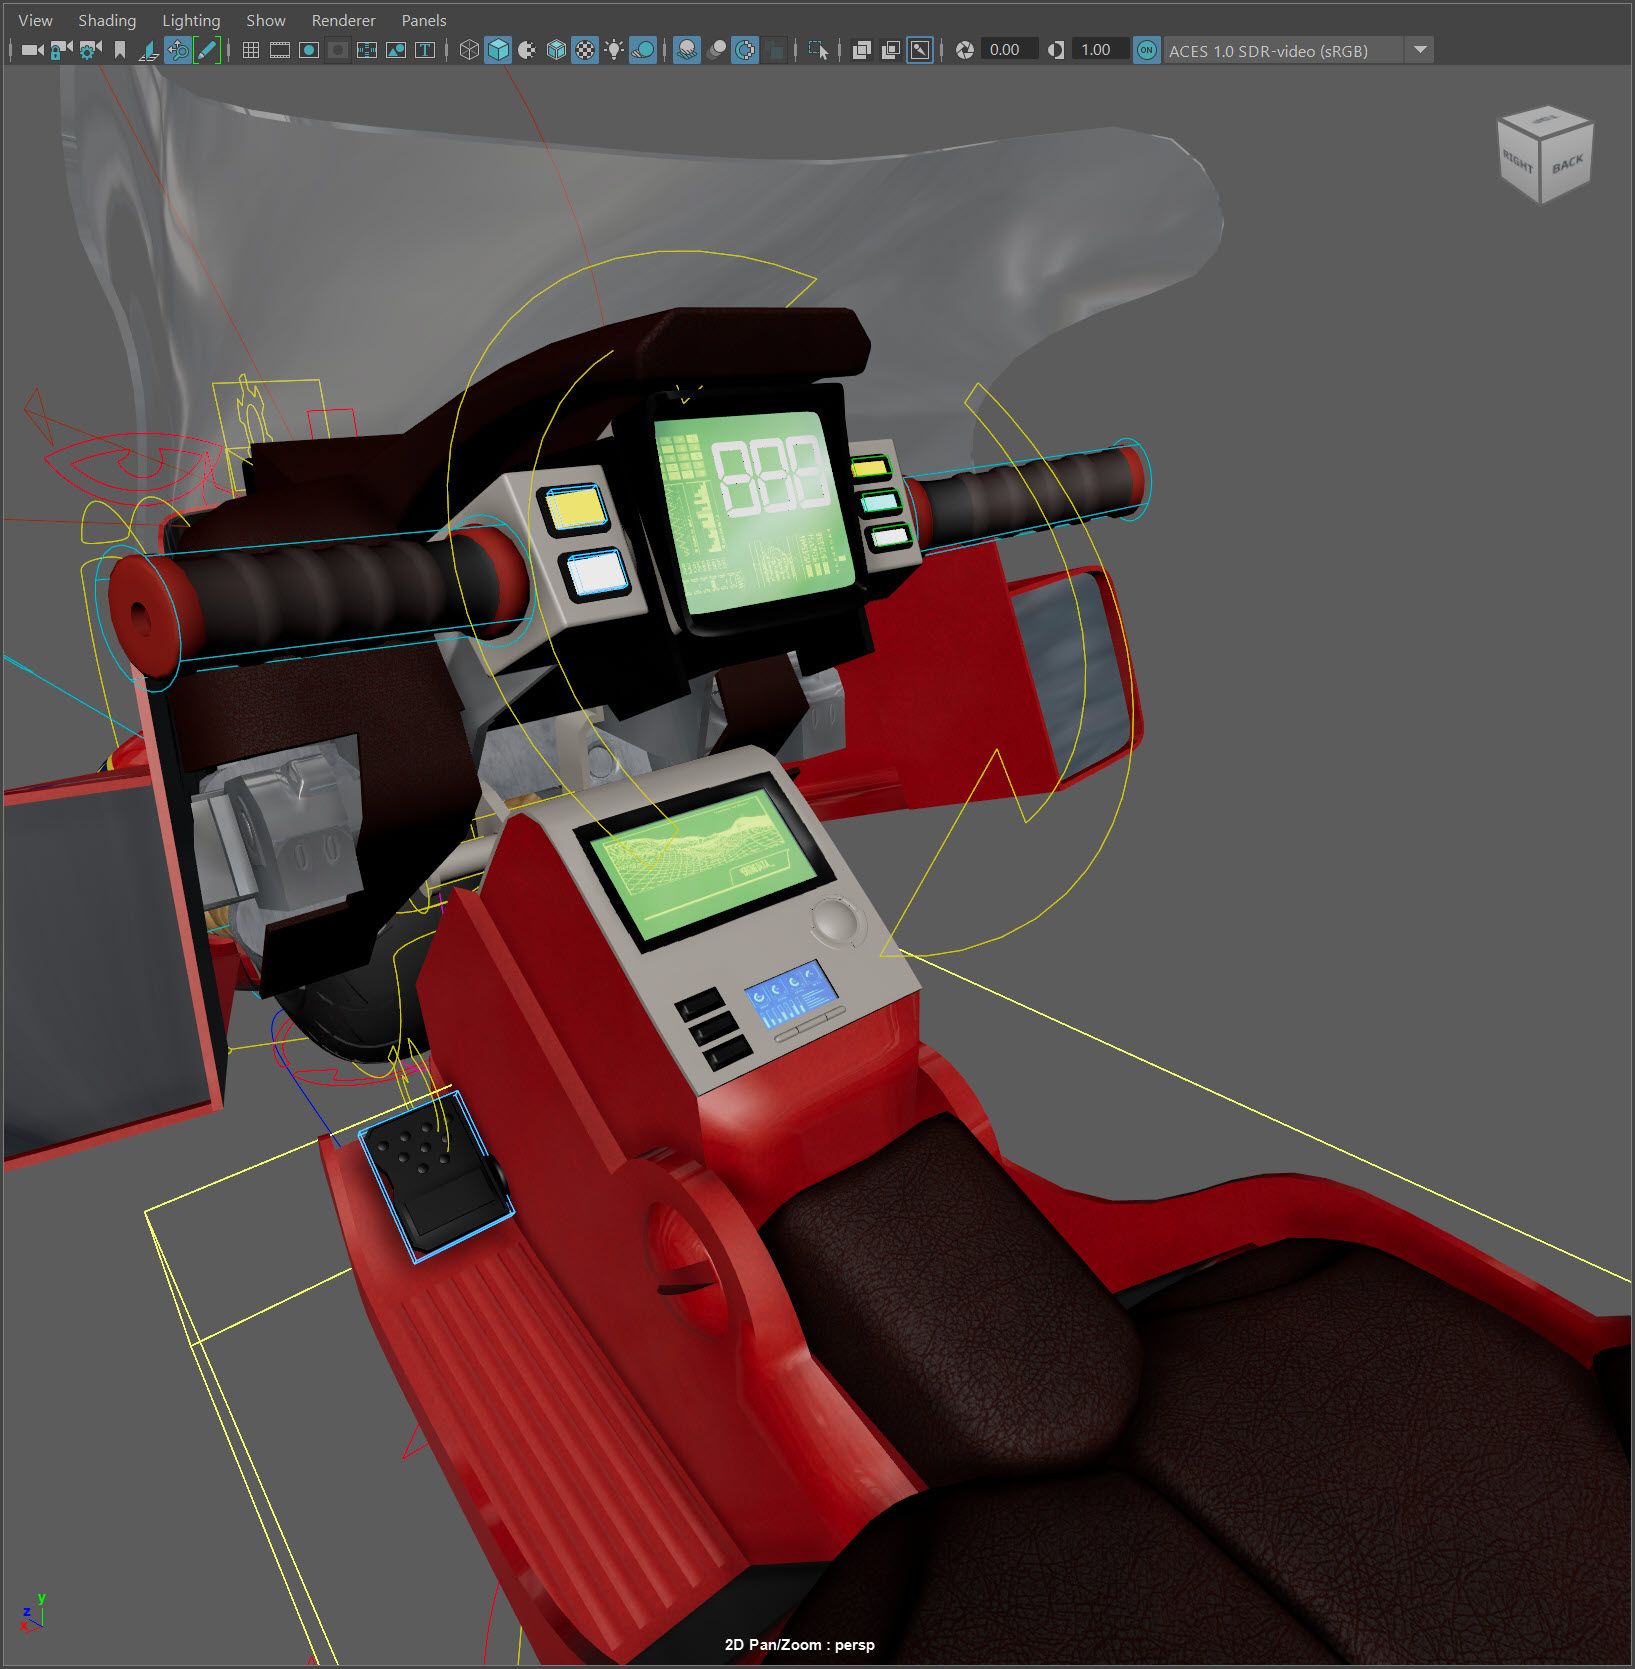Activate the Grease Pencil icon
The height and width of the screenshot is (1669, 1635).
[207, 50]
